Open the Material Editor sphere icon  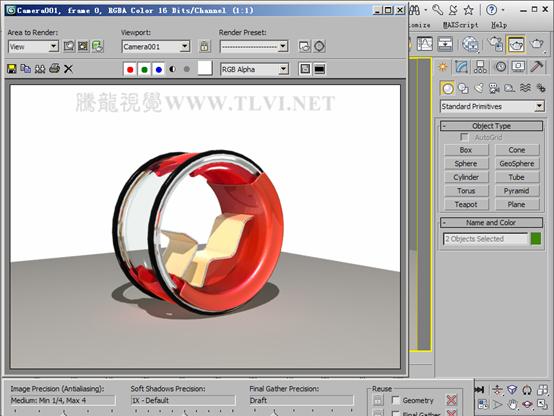coord(471,45)
